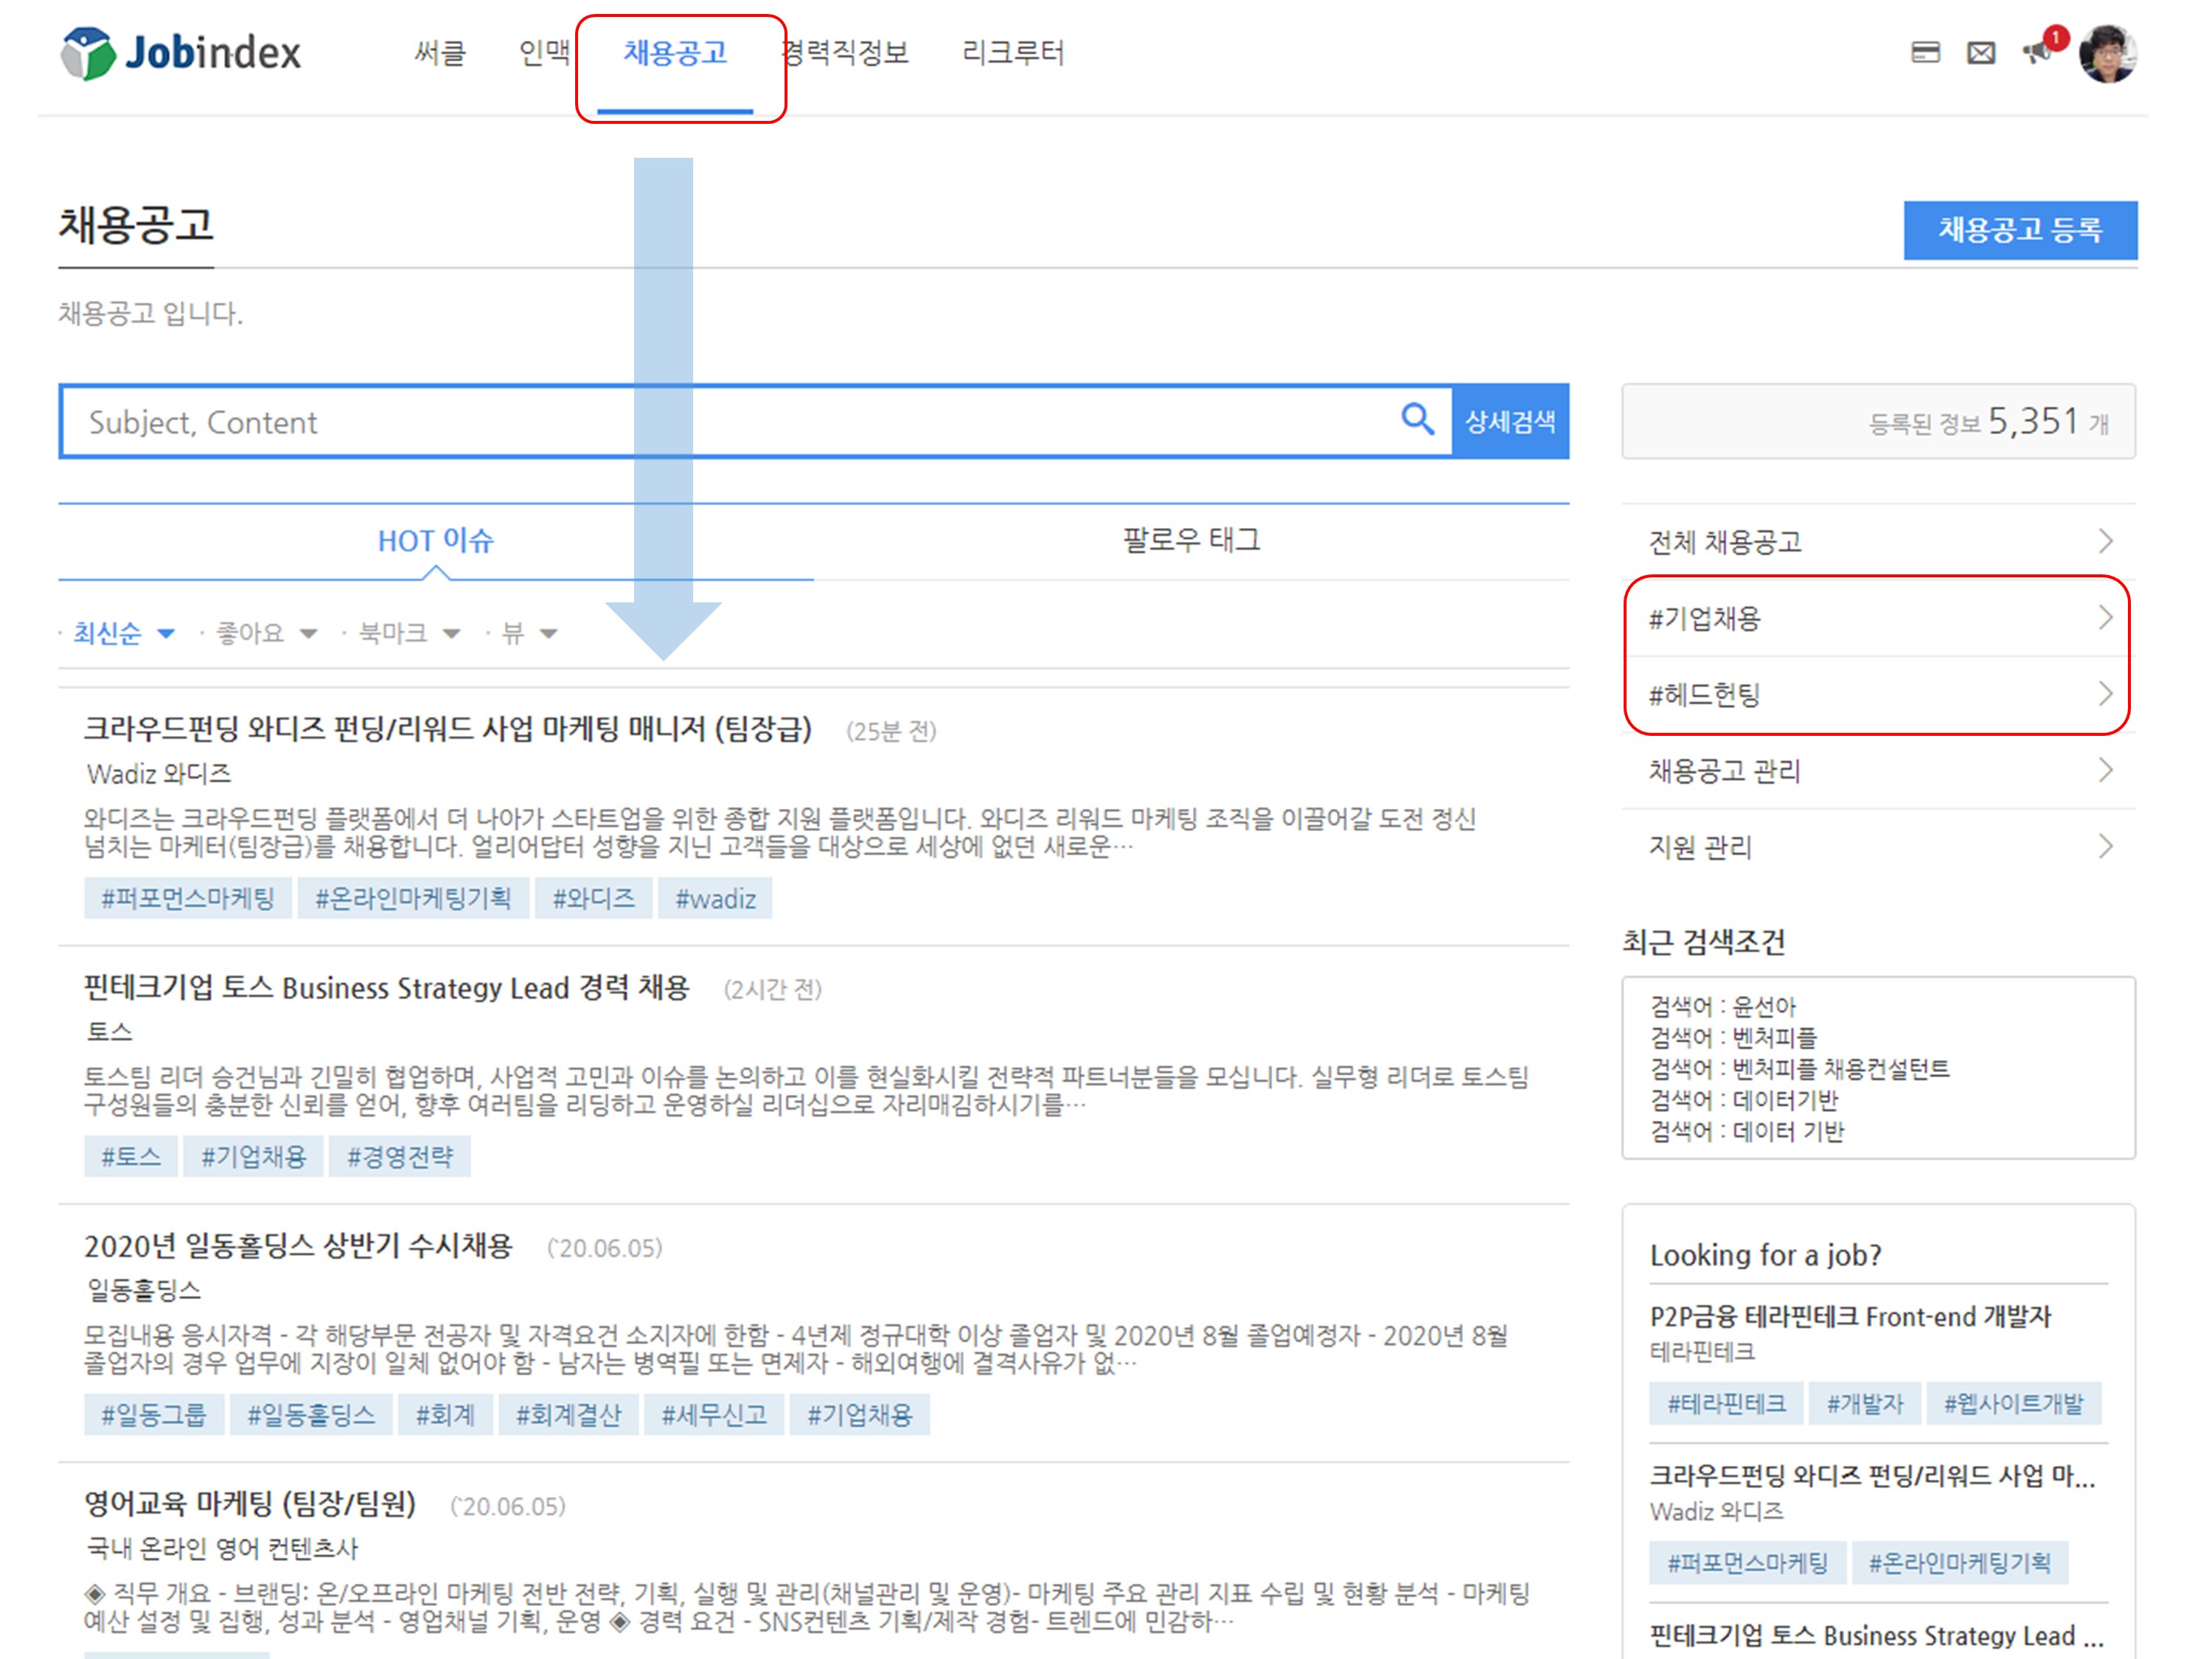
Task: Open the 리크루터 menu item
Action: 1012,52
